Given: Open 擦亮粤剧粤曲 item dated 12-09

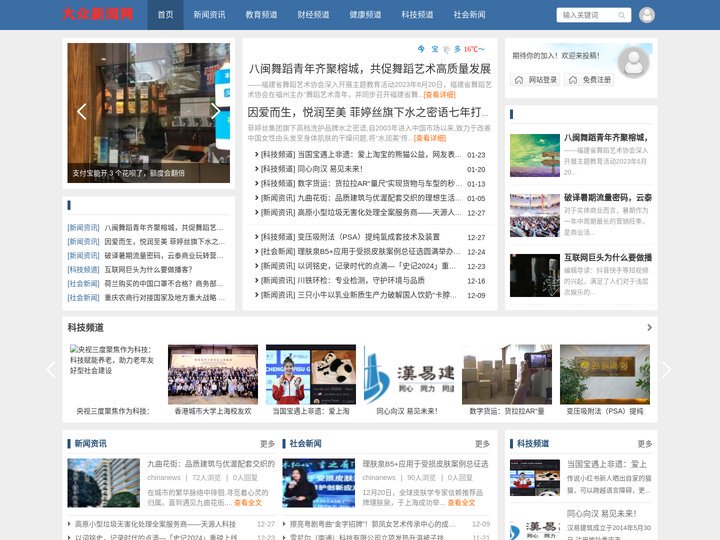Looking at the screenshot, I should click(372, 524).
